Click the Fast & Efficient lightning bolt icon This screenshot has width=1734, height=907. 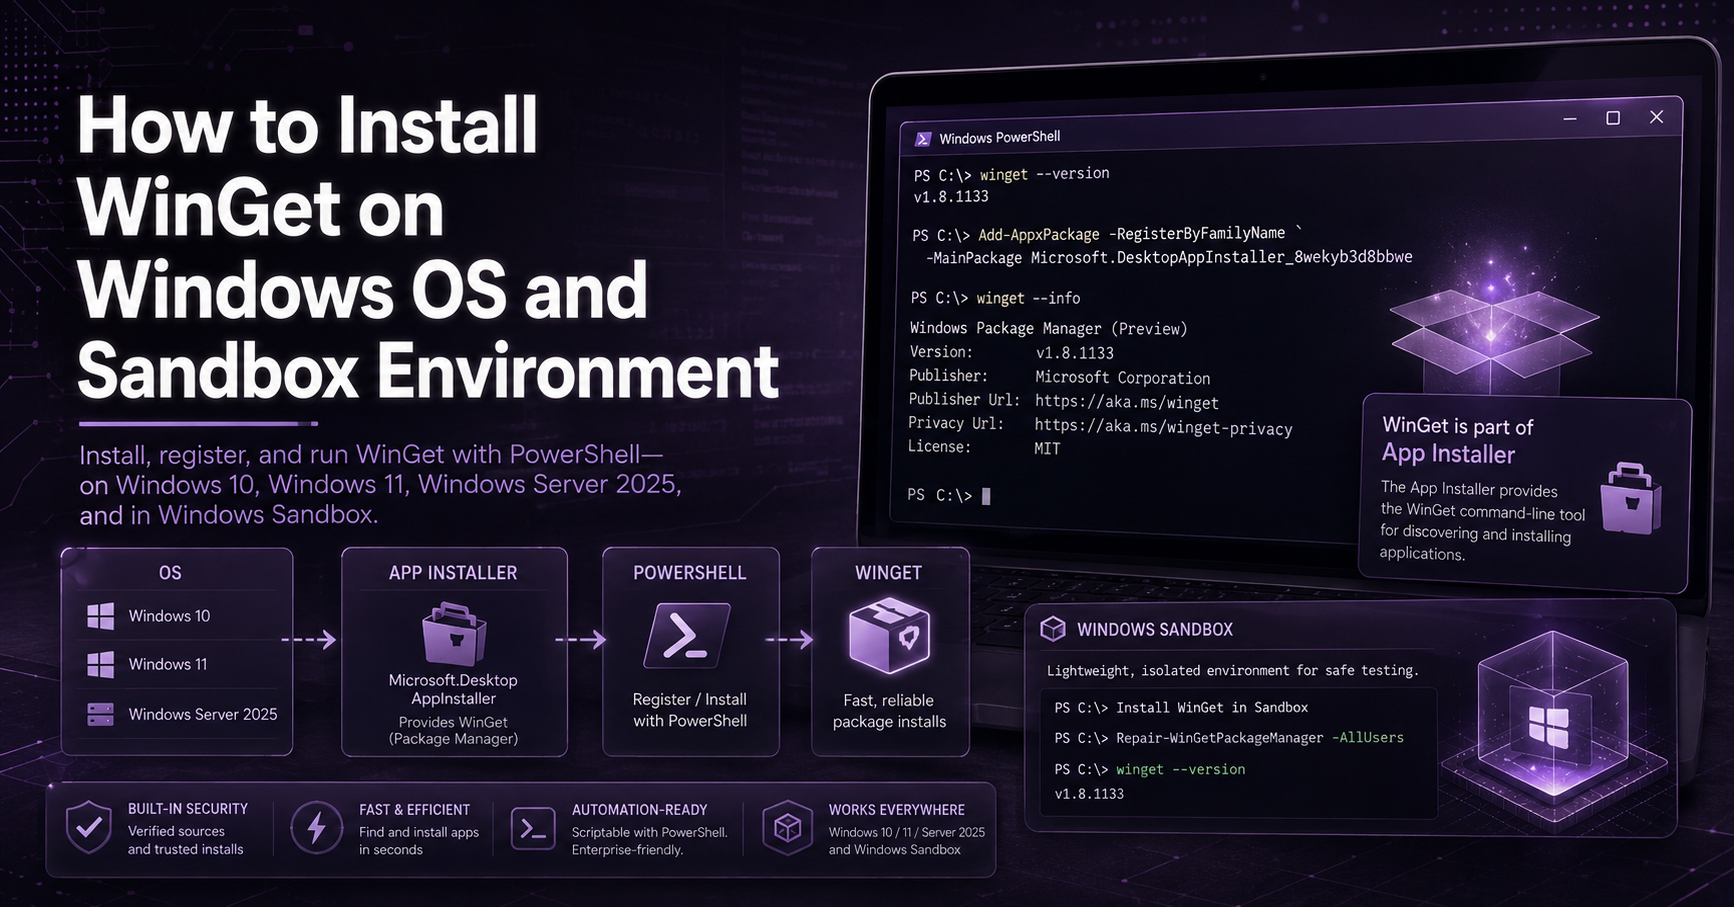pos(316,828)
